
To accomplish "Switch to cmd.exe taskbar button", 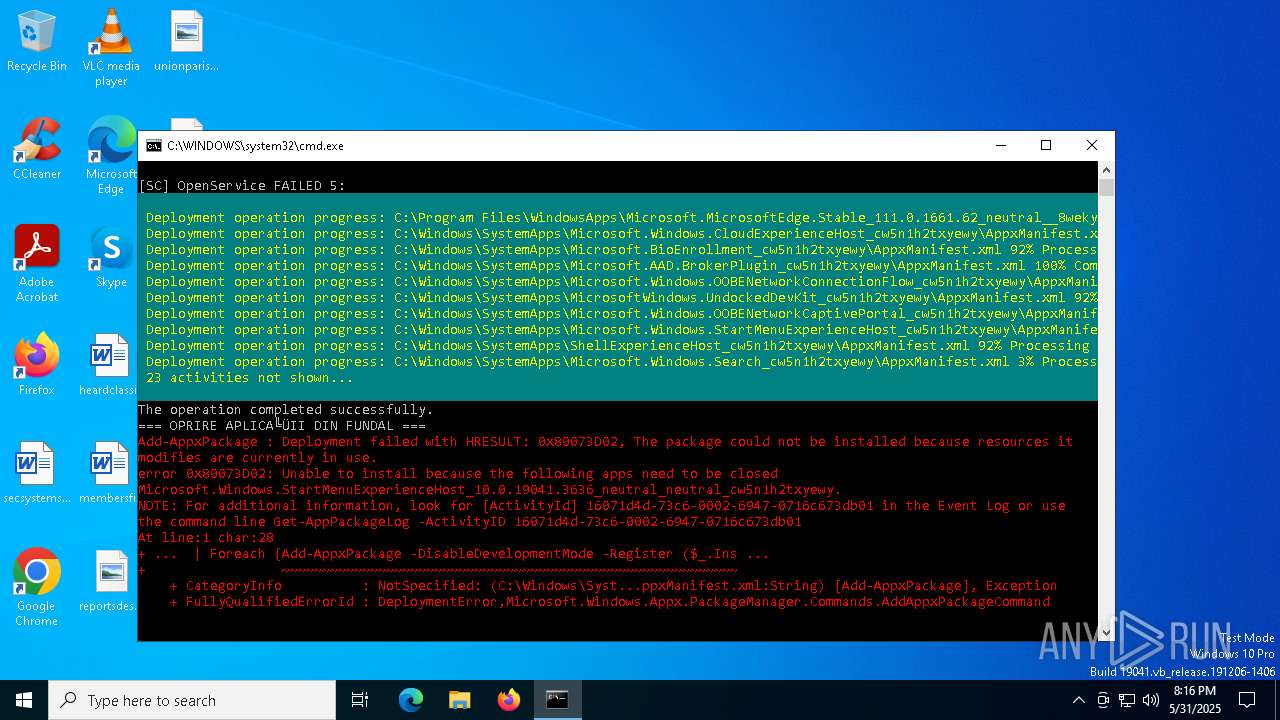I will (x=557, y=700).
